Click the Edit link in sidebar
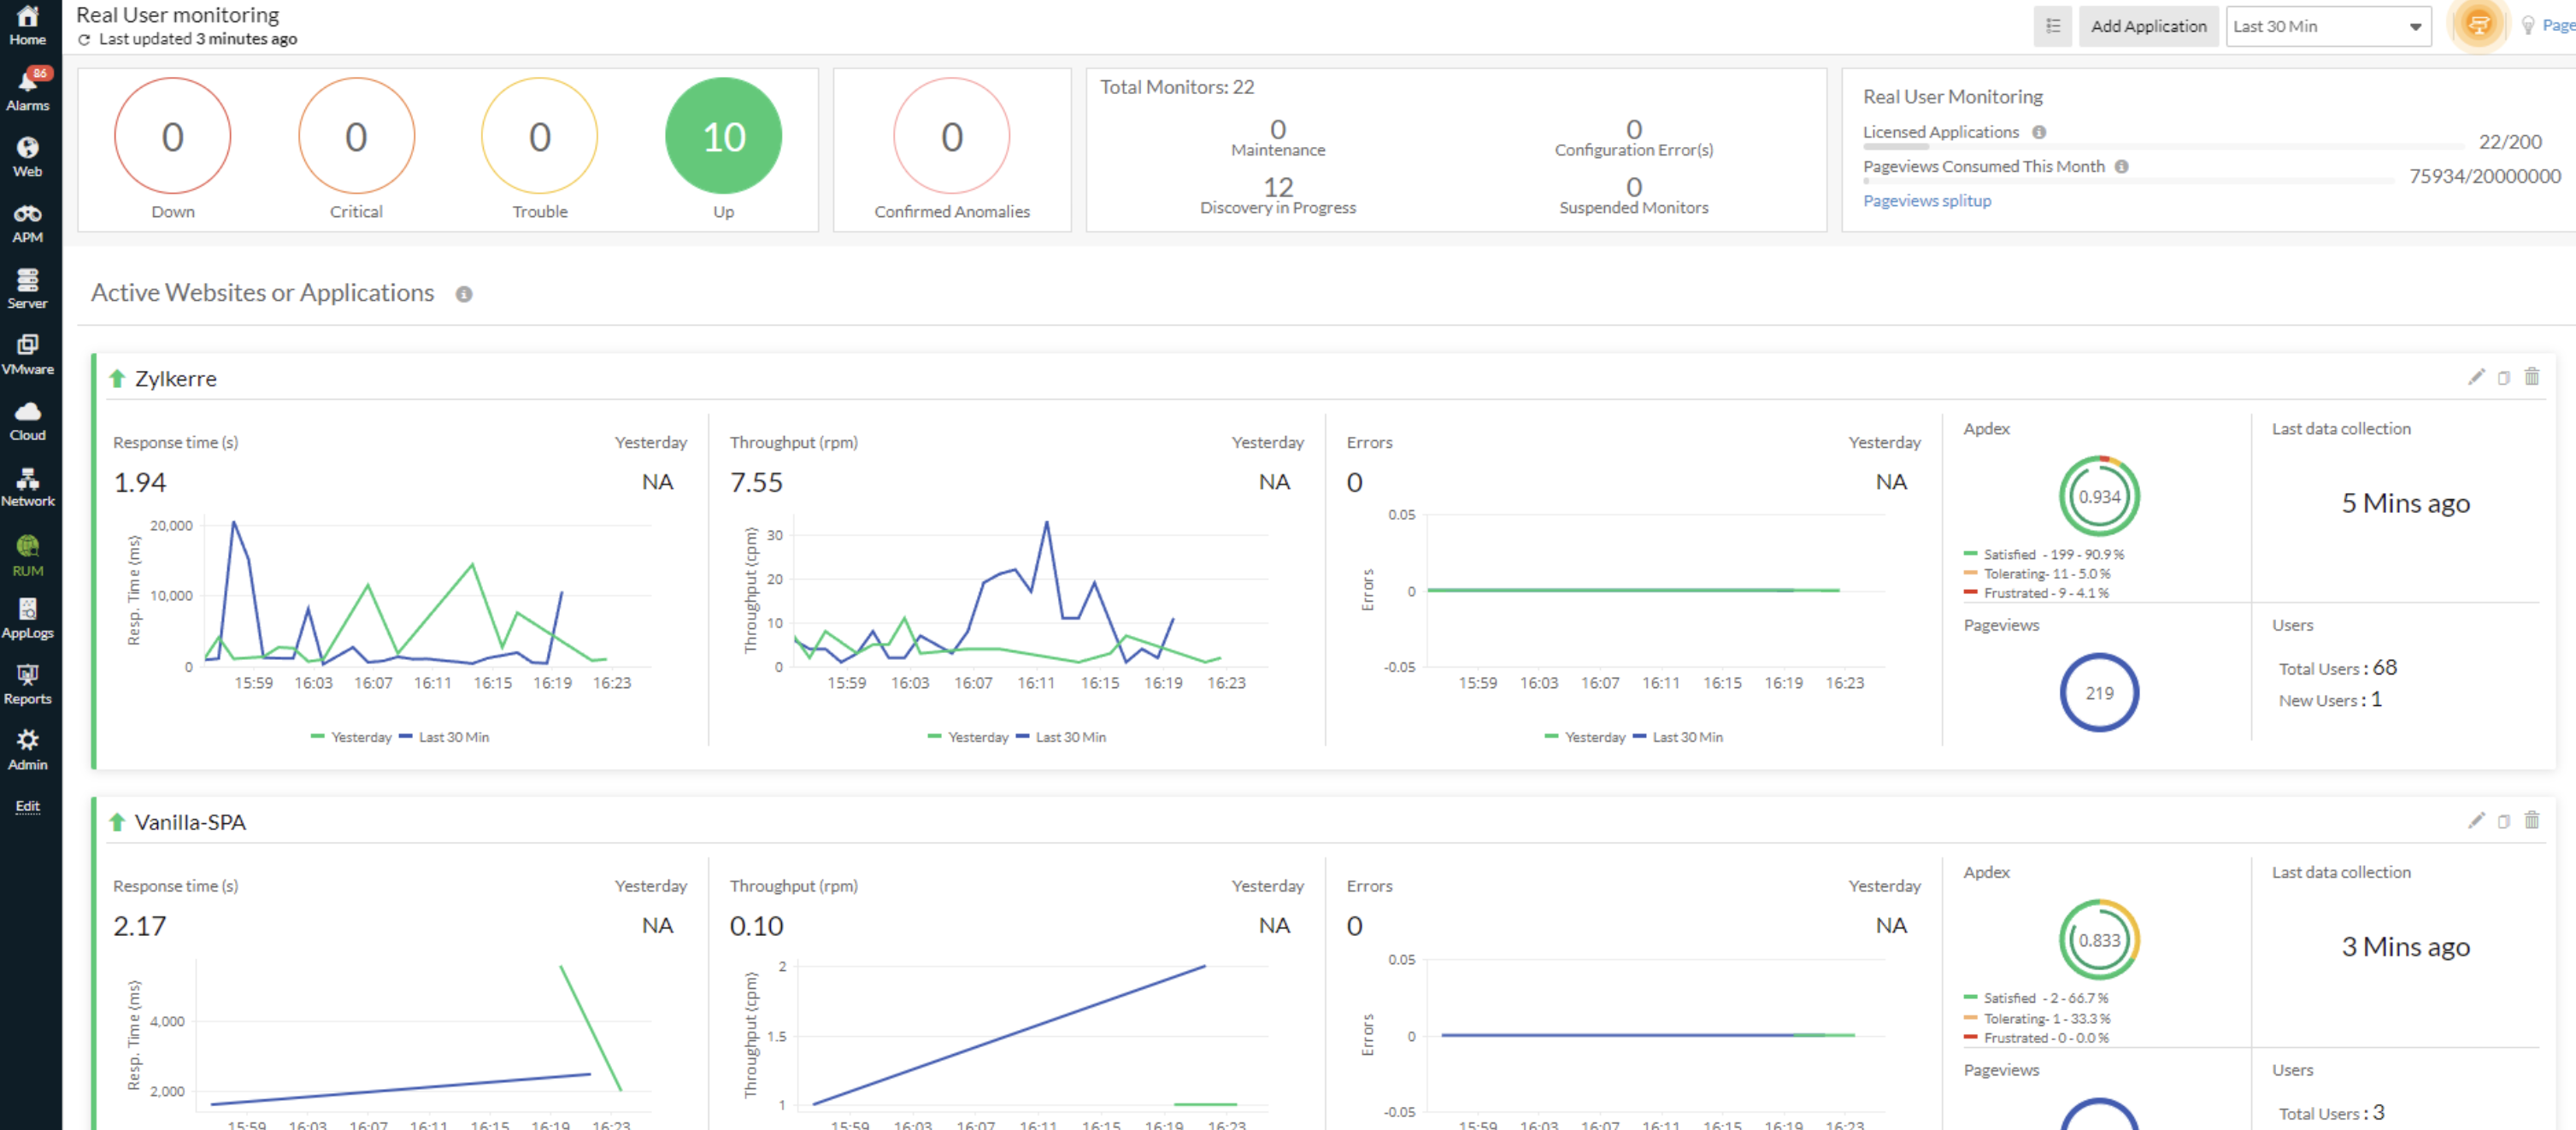2576x1130 pixels. 28,806
